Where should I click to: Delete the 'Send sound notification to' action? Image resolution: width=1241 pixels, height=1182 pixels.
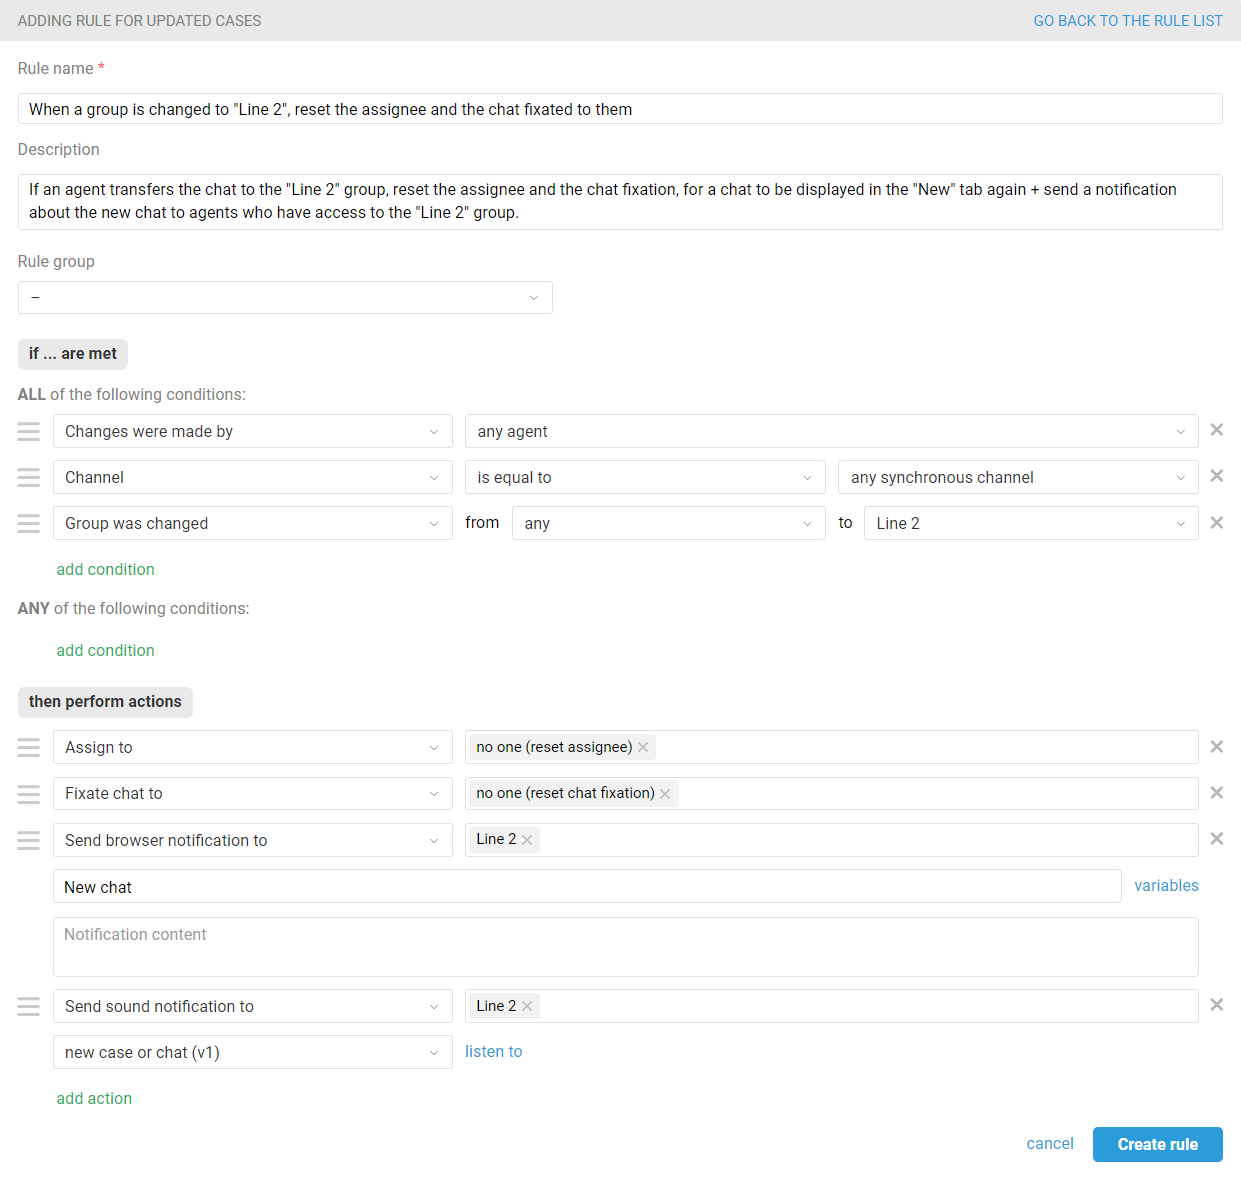(x=1216, y=1005)
